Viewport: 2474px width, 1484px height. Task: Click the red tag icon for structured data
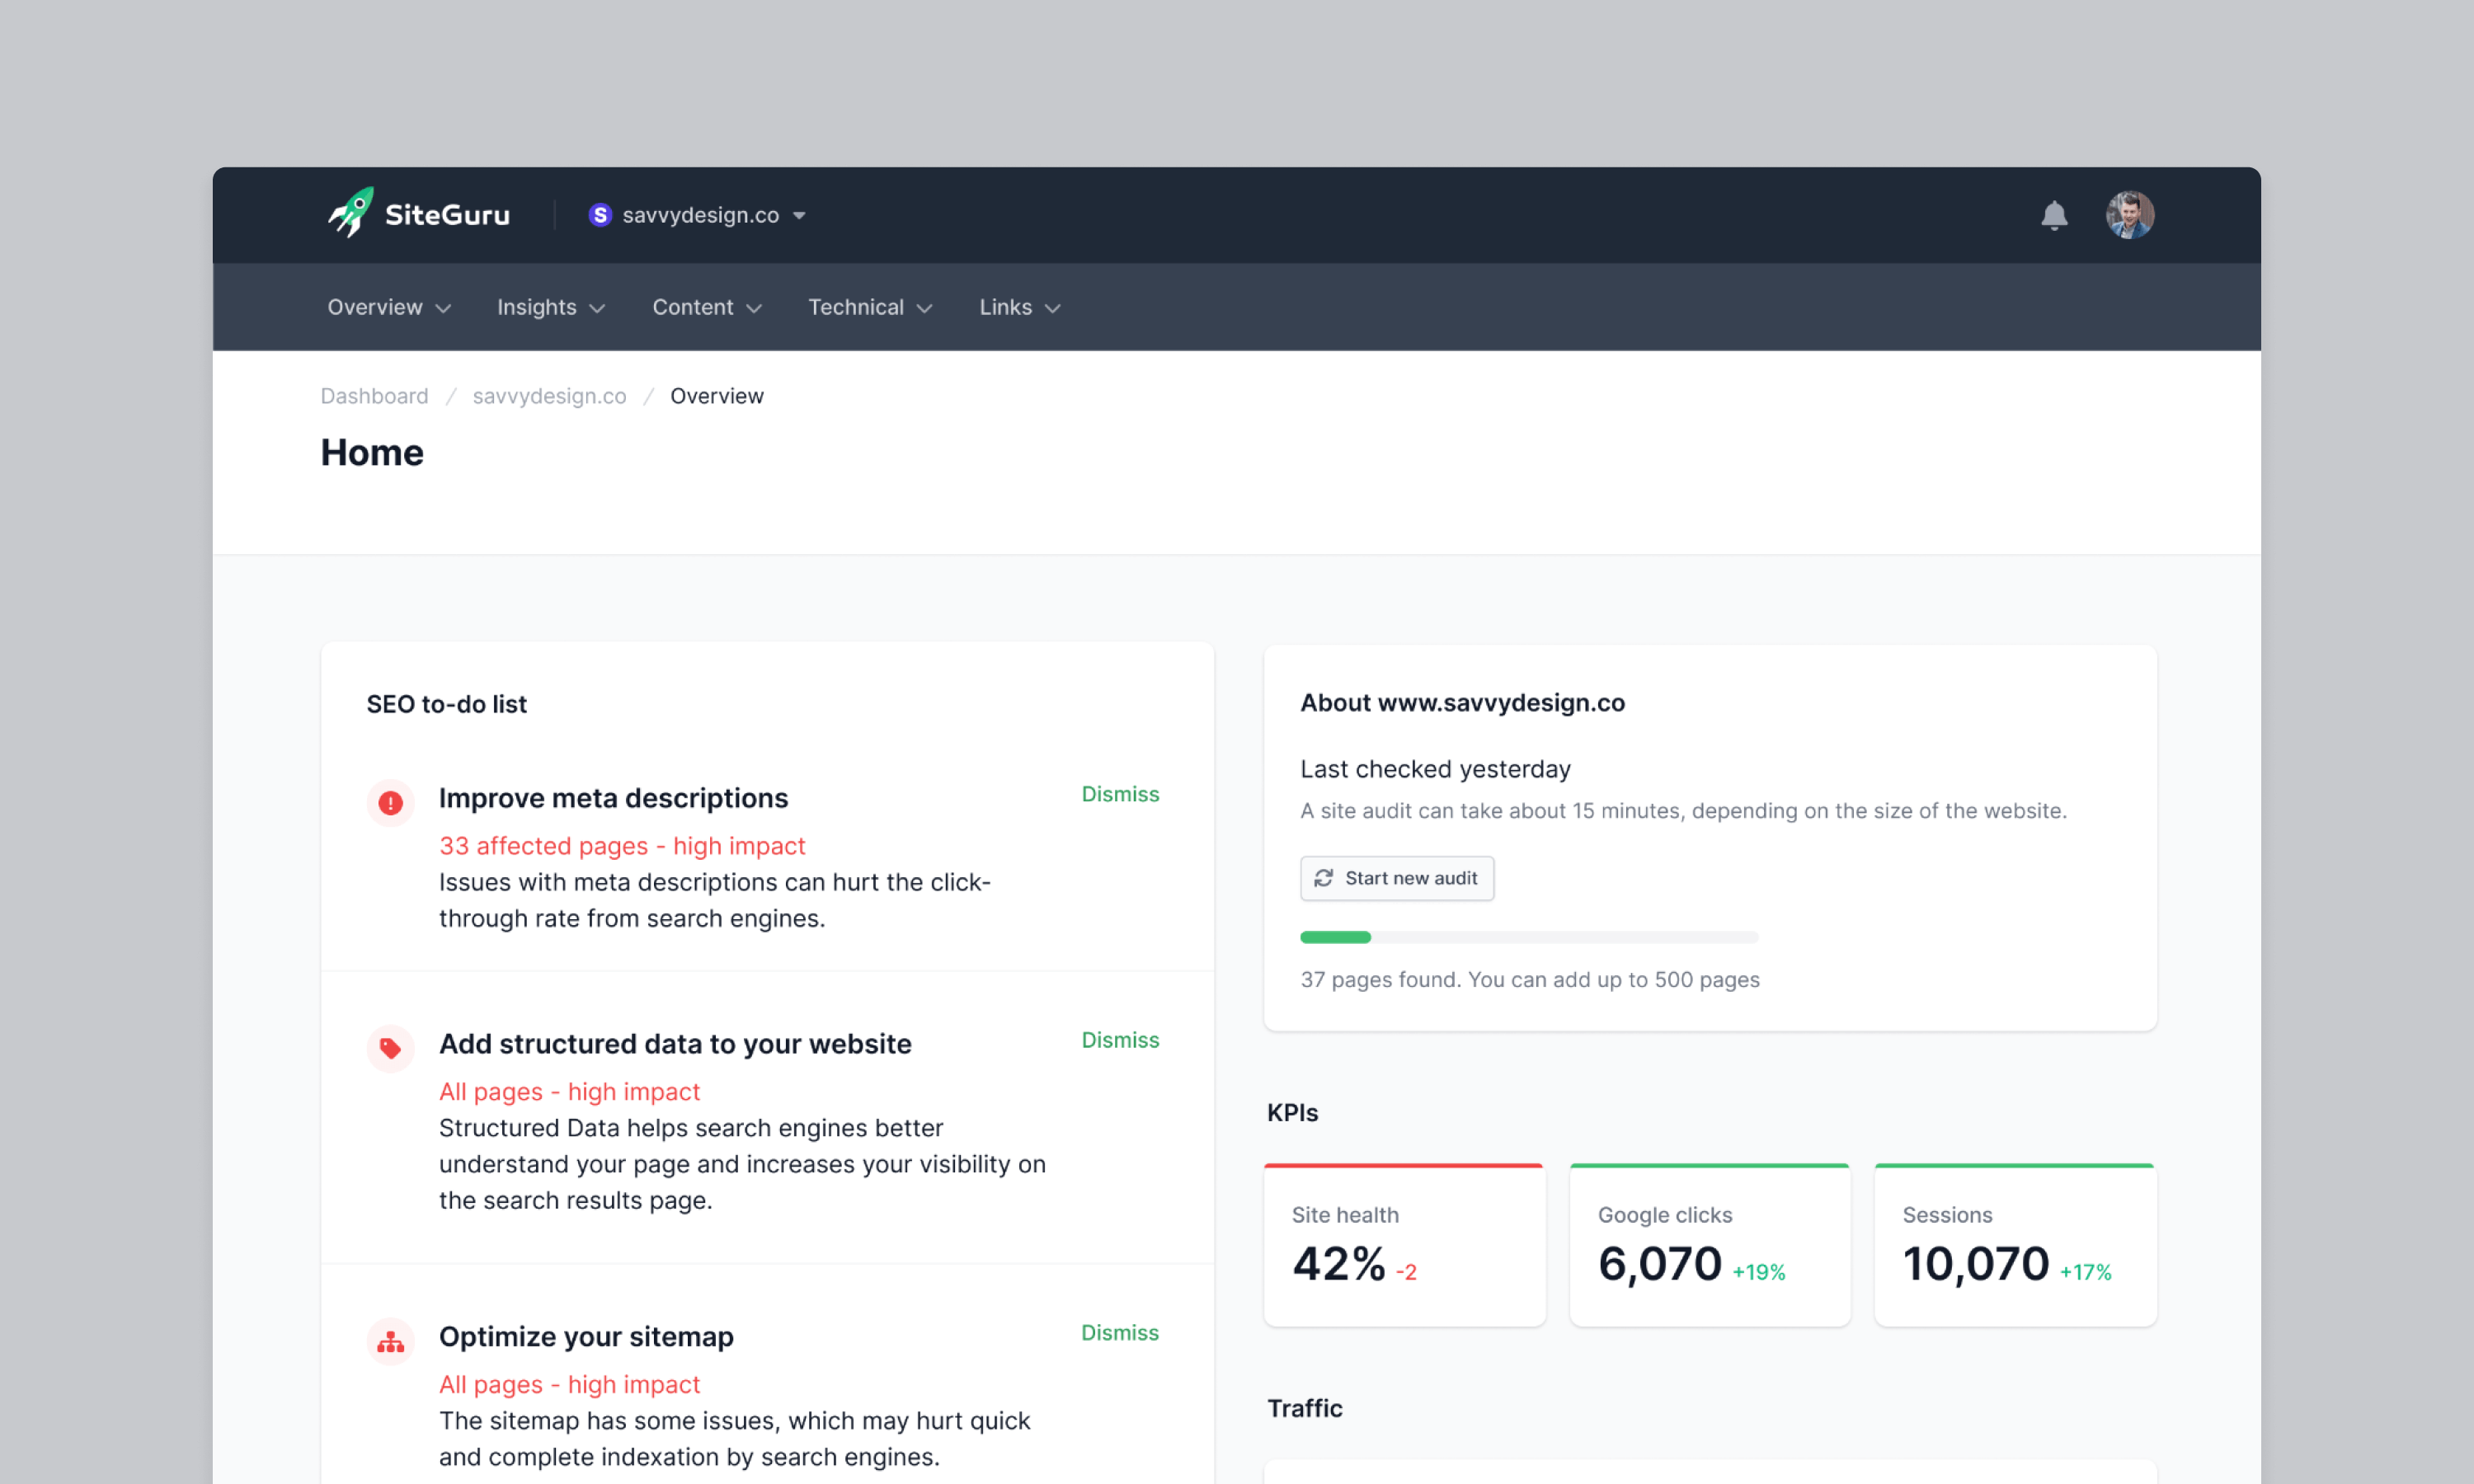point(390,1048)
